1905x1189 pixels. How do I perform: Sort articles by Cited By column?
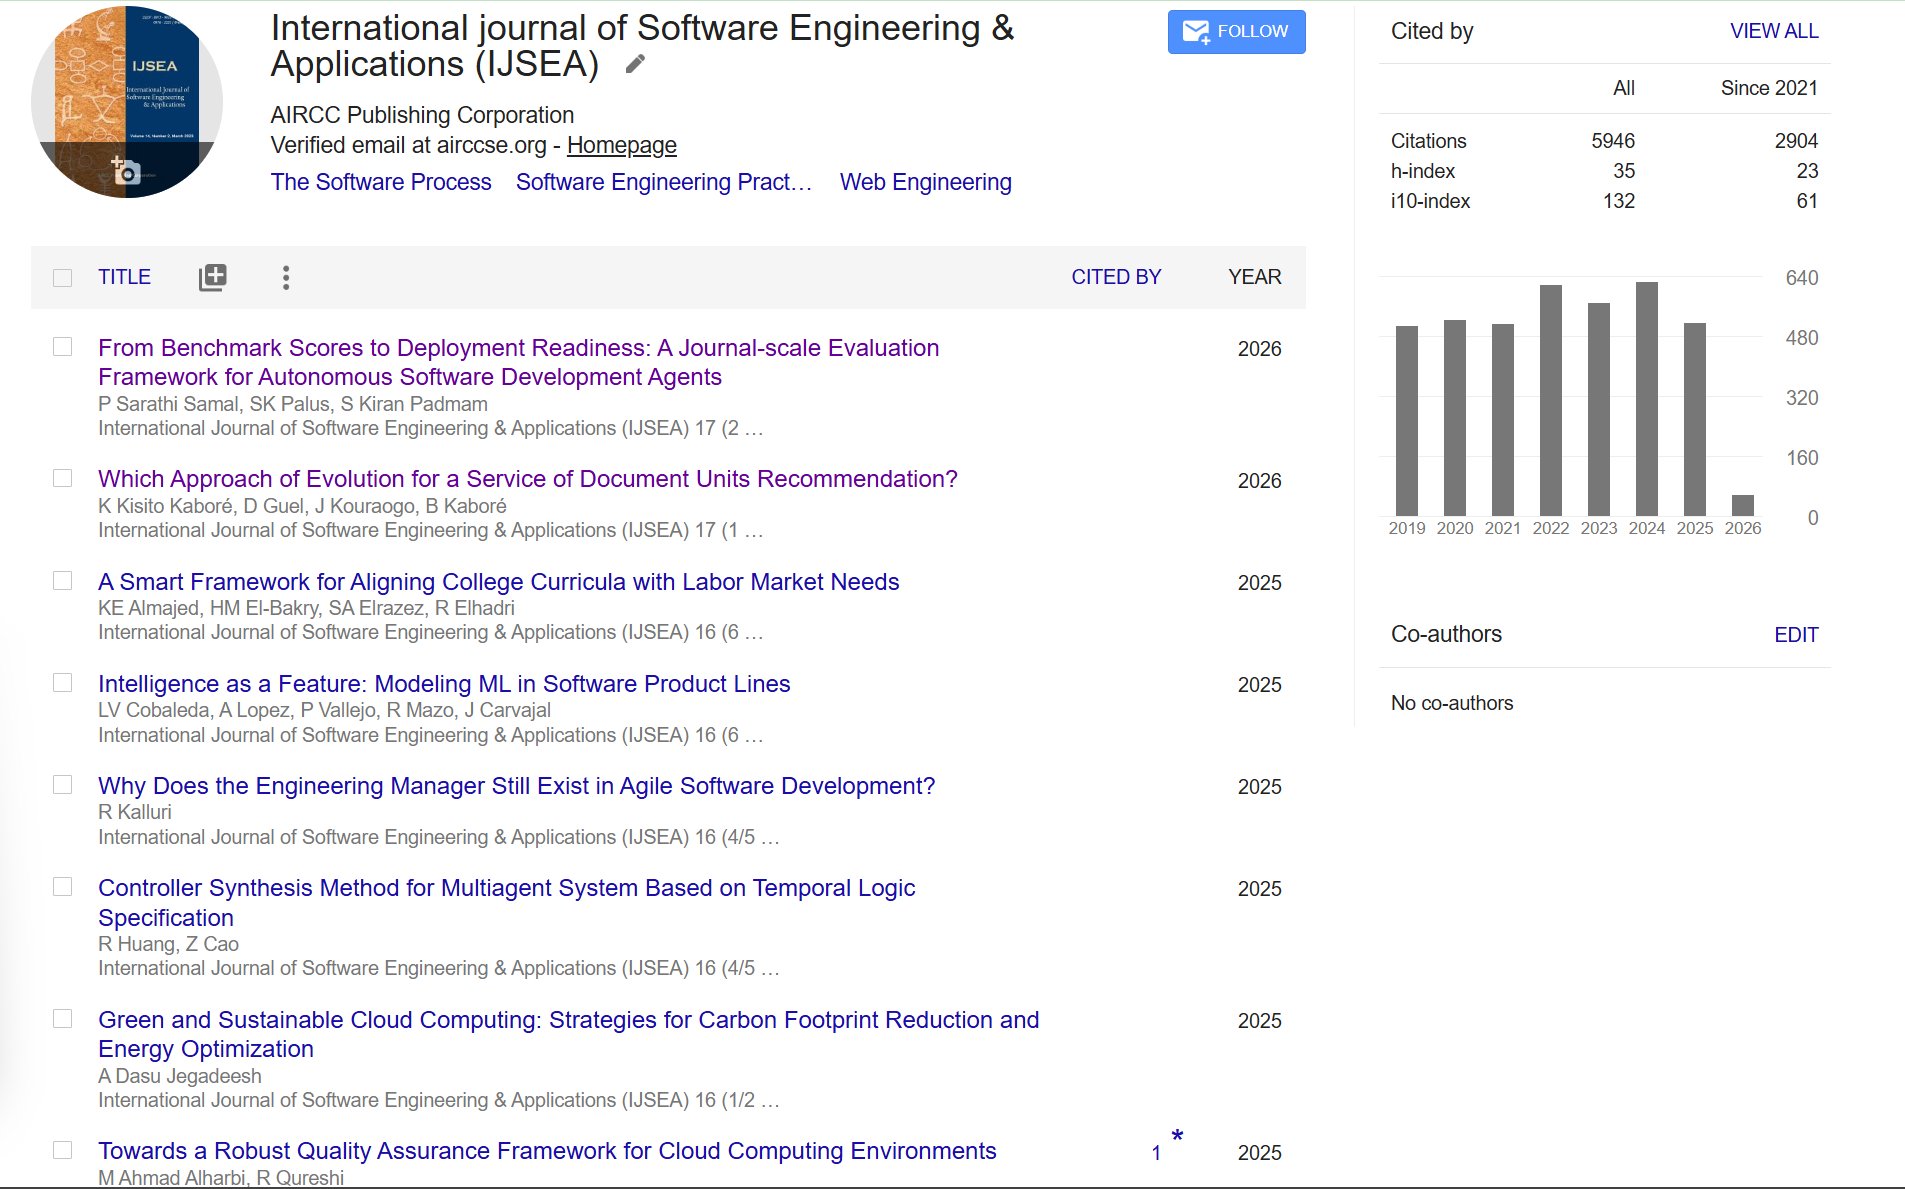coord(1116,277)
